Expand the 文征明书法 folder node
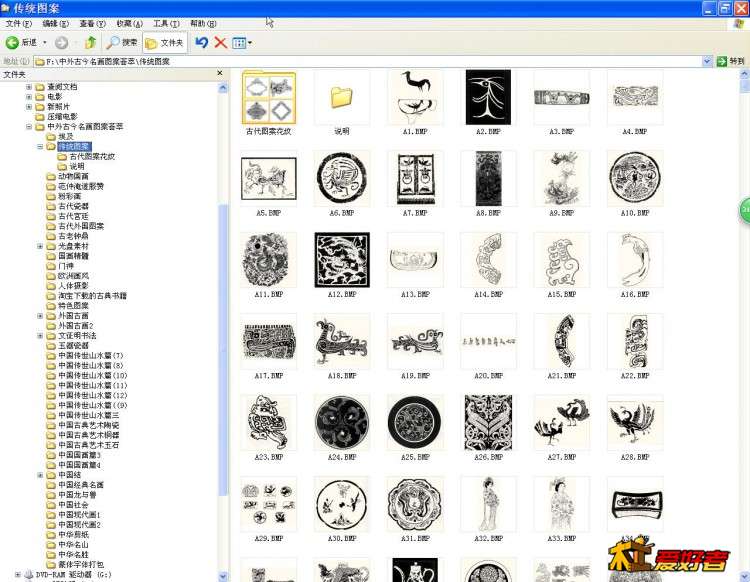Viewport: 750px width, 582px height. 40,336
